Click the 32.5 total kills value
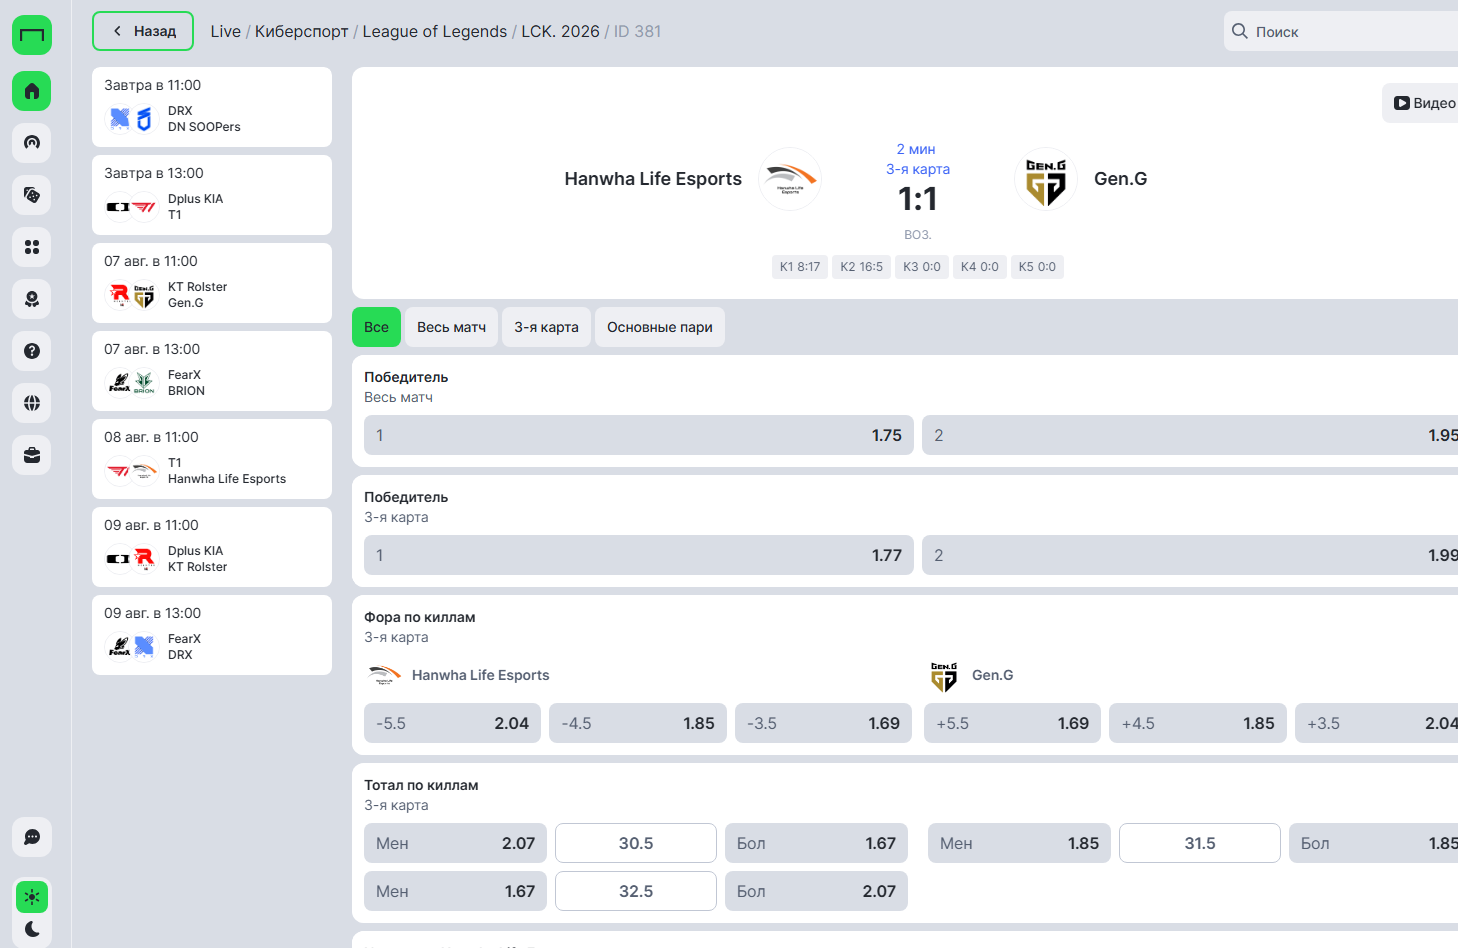This screenshot has width=1458, height=948. tap(636, 891)
